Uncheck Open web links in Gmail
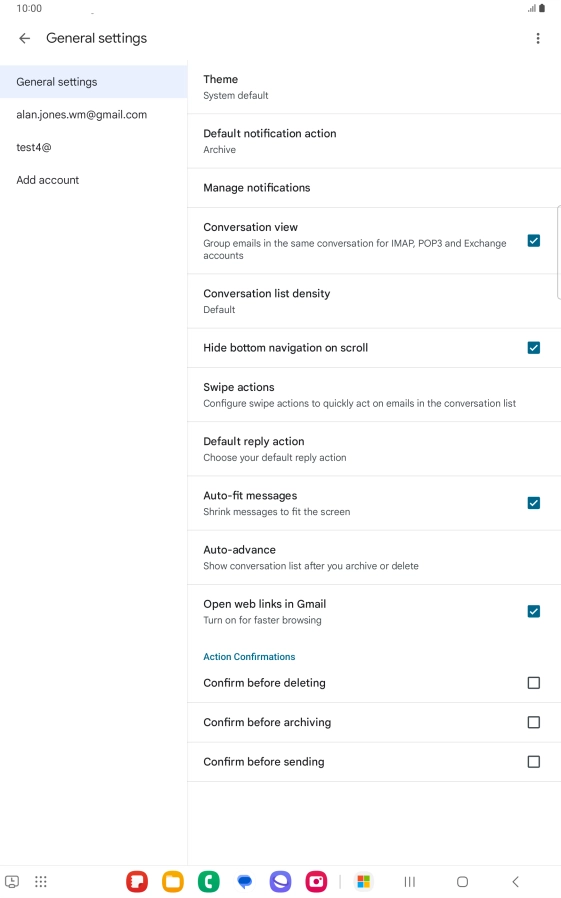This screenshot has height=898, width=561. (x=534, y=611)
